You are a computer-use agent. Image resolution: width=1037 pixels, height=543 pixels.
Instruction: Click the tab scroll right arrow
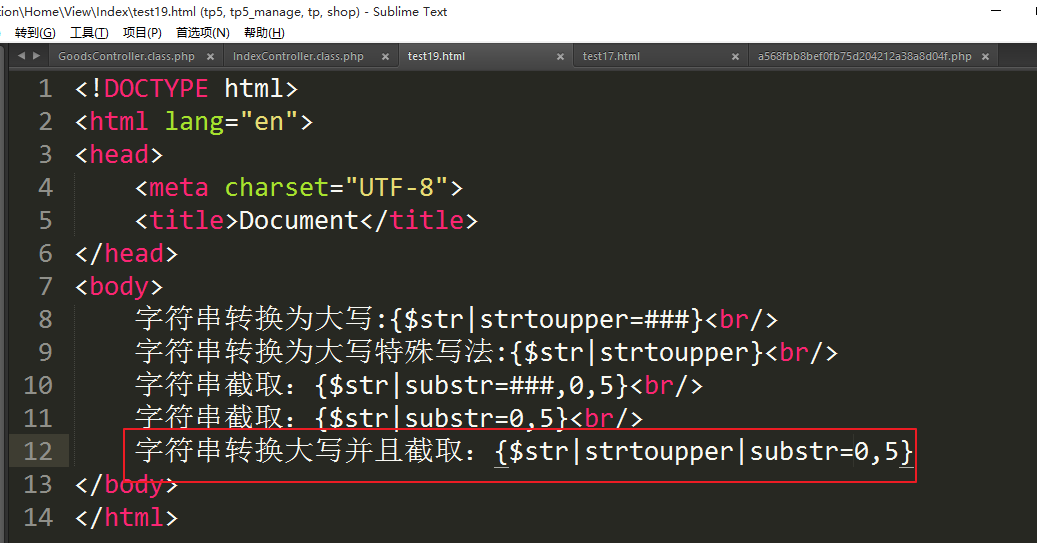[37, 56]
